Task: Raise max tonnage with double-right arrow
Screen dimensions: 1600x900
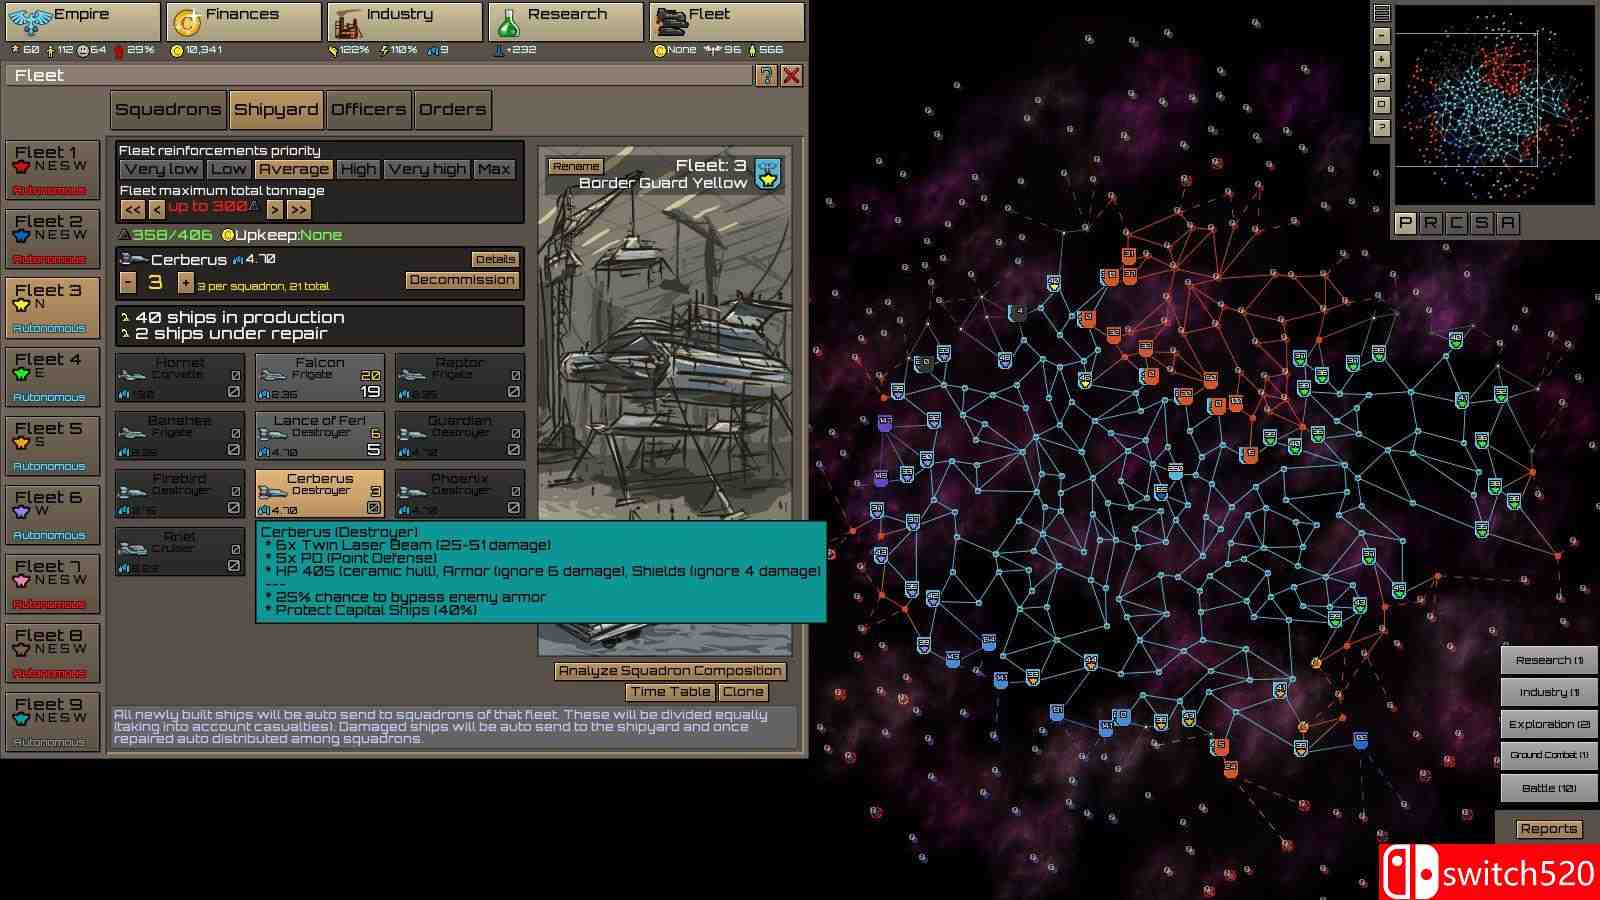Action: click(x=298, y=209)
